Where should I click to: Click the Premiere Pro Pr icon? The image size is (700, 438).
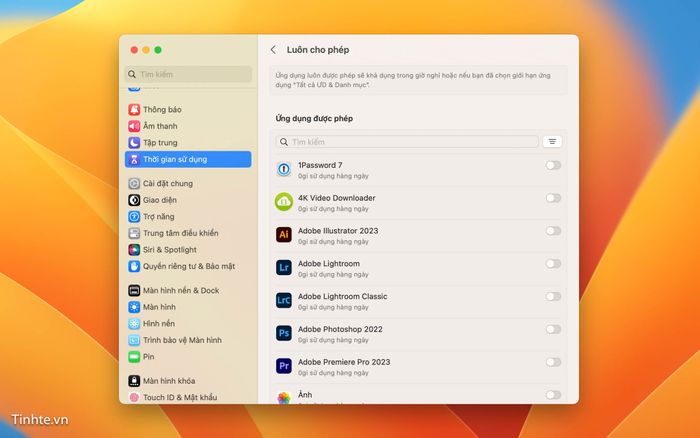(283, 366)
